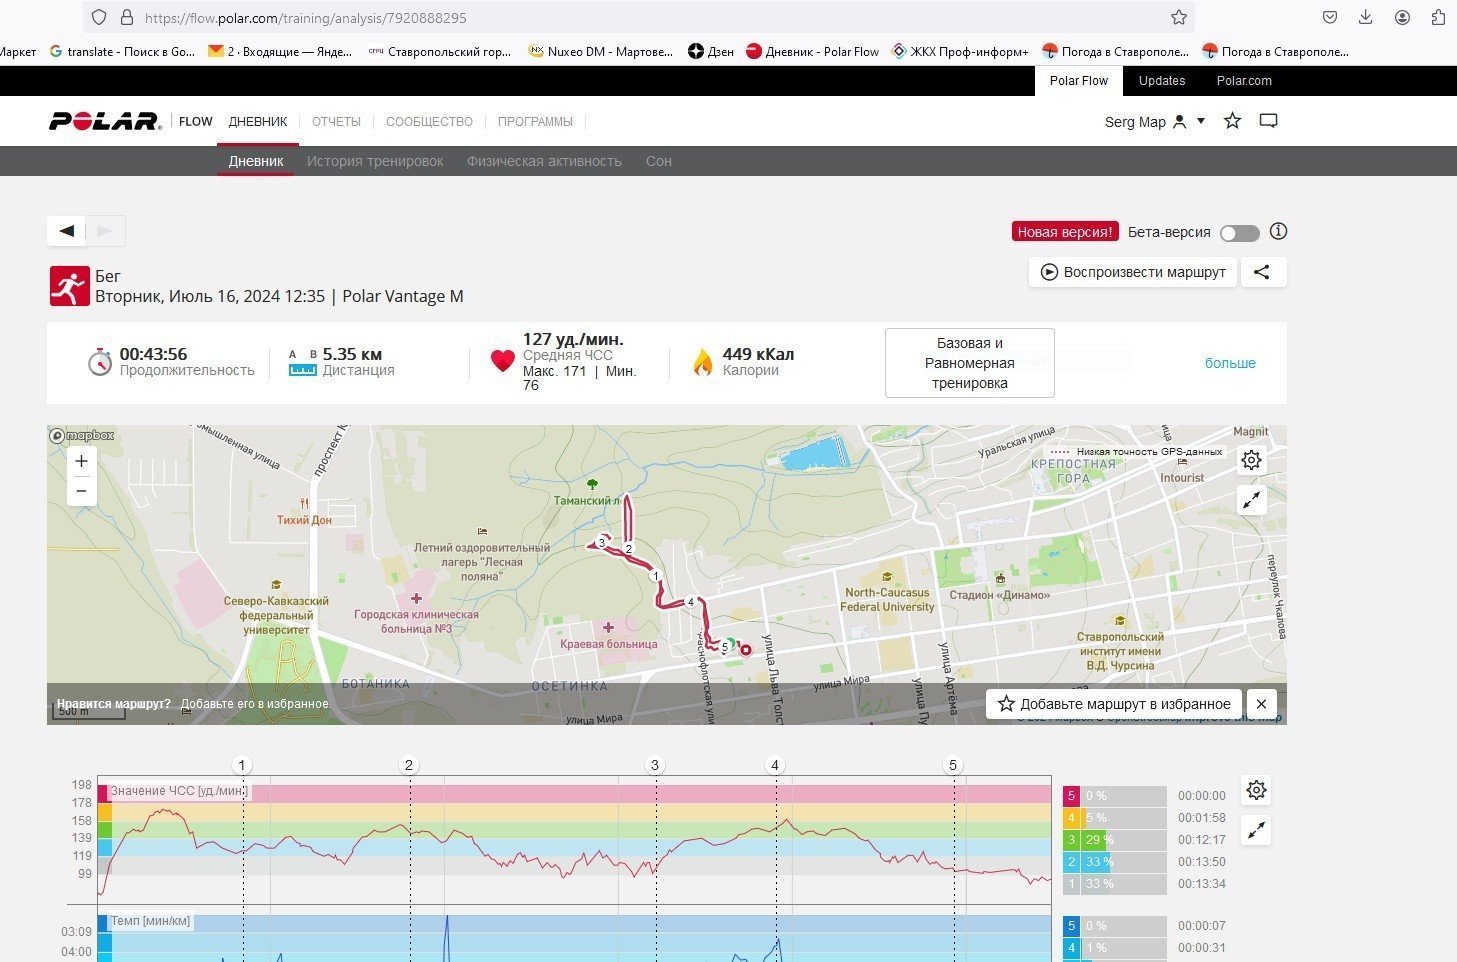Open the tracking protection shield icon

tap(98, 17)
